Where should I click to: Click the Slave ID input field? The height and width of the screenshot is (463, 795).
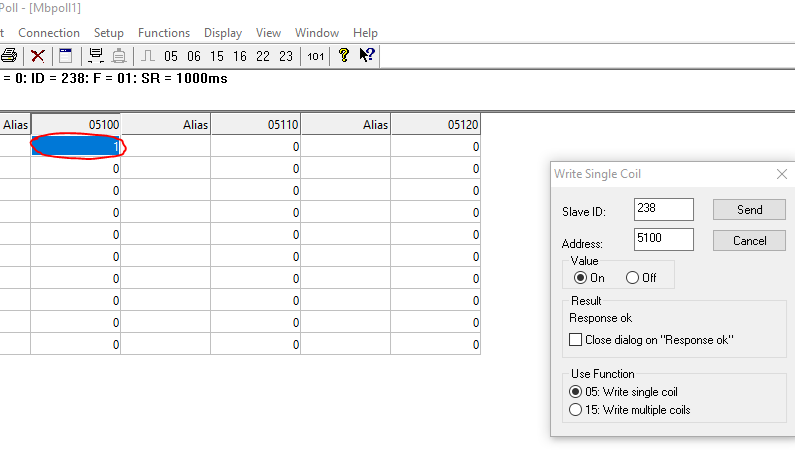(x=664, y=209)
